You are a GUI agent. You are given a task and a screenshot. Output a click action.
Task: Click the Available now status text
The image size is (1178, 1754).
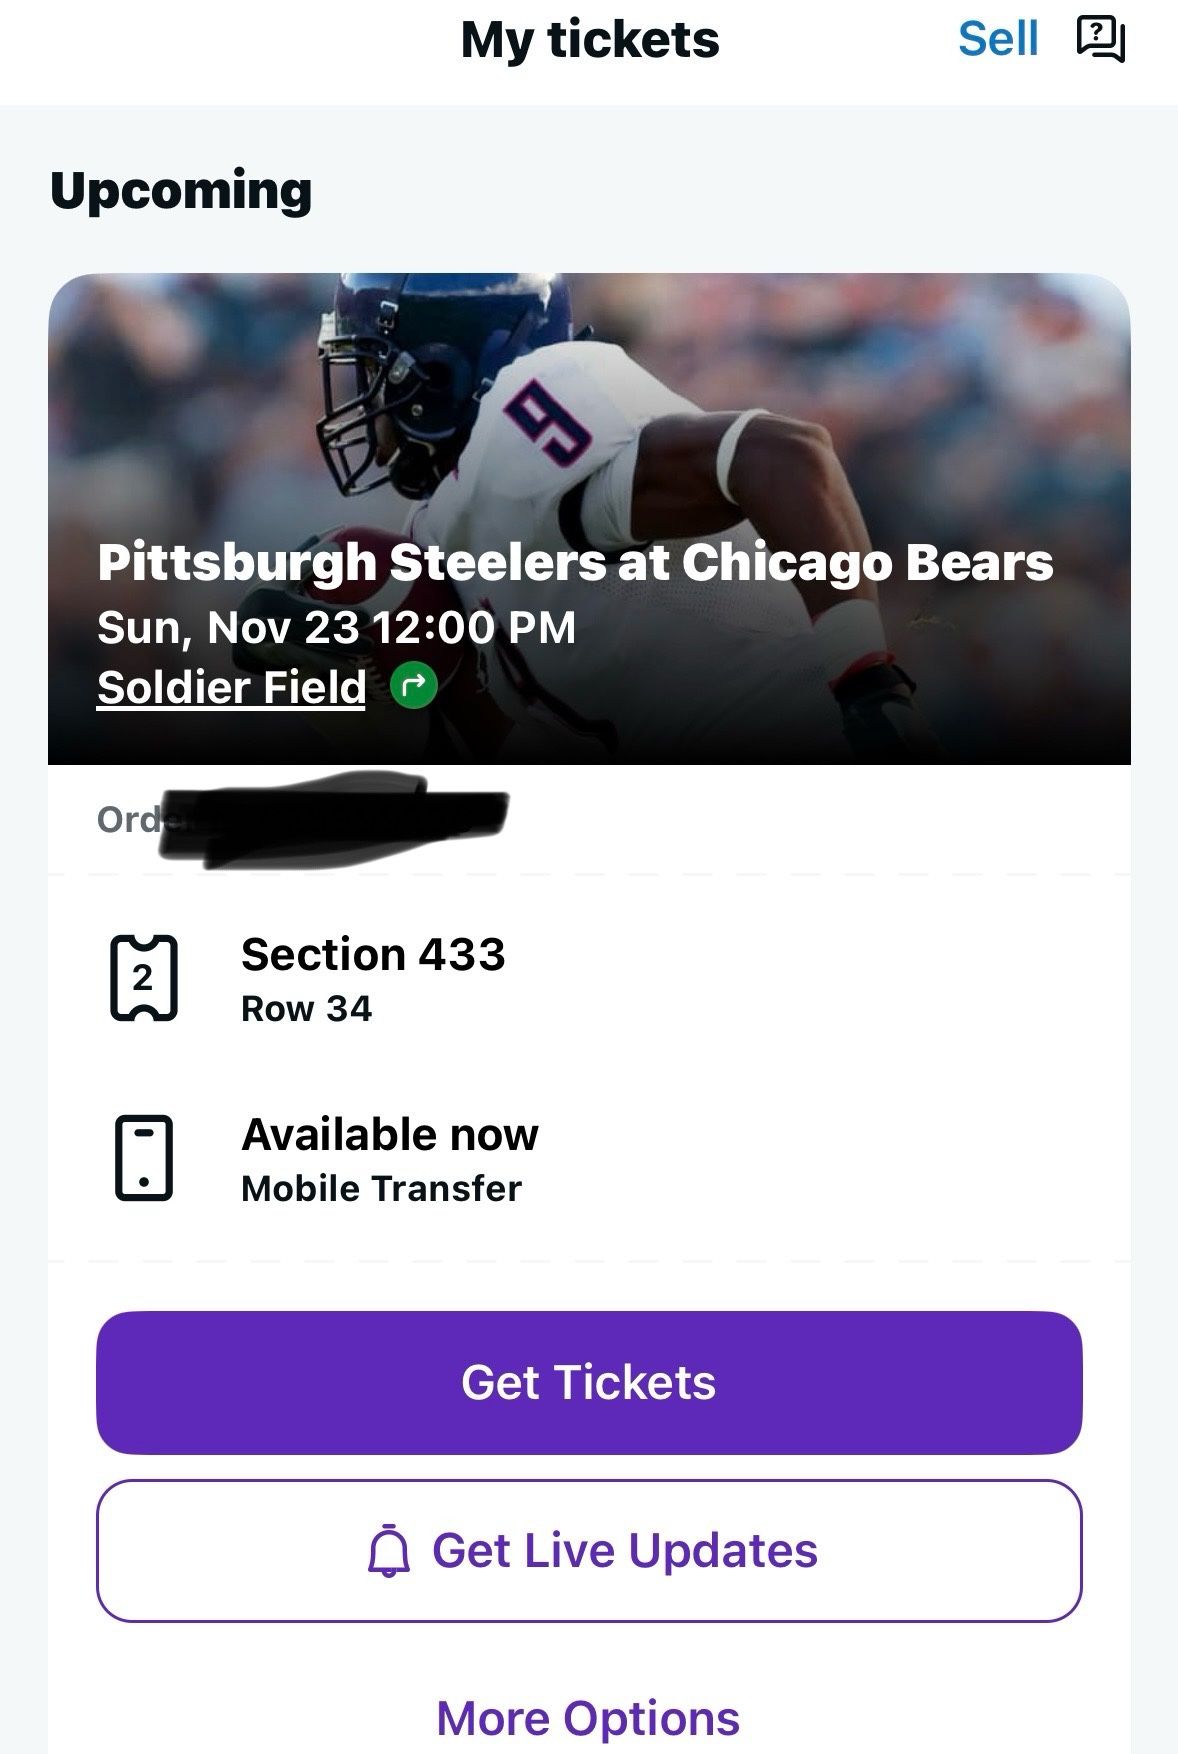(x=390, y=1134)
